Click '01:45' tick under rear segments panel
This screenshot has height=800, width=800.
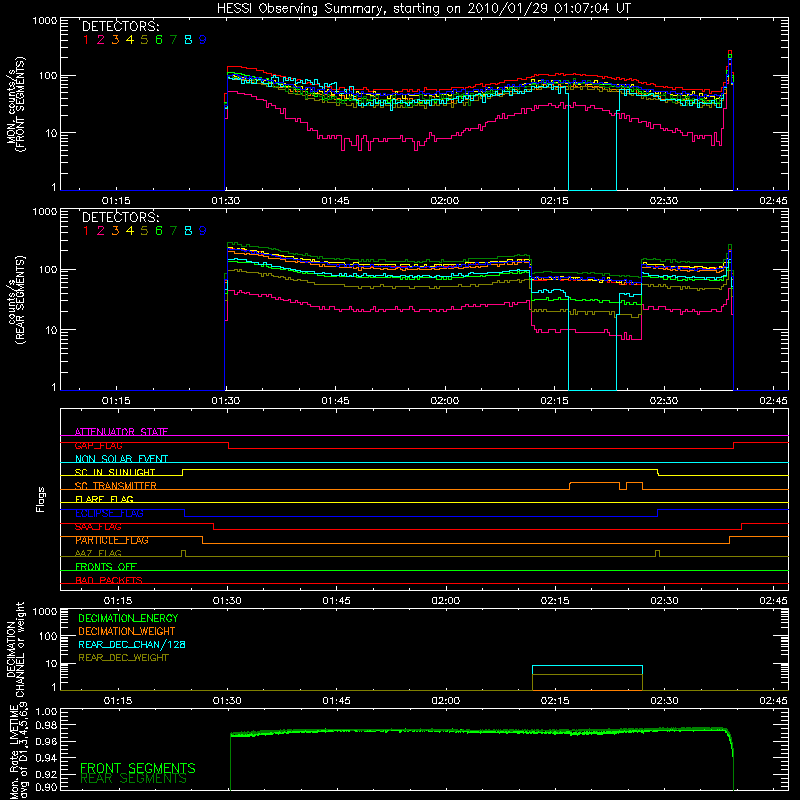pyautogui.click(x=335, y=401)
